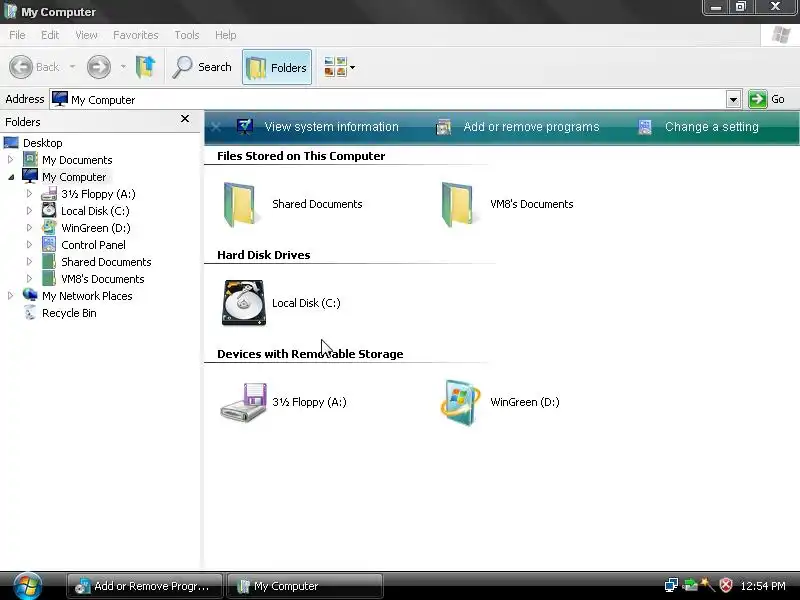Open the Start menu orb

(28, 586)
